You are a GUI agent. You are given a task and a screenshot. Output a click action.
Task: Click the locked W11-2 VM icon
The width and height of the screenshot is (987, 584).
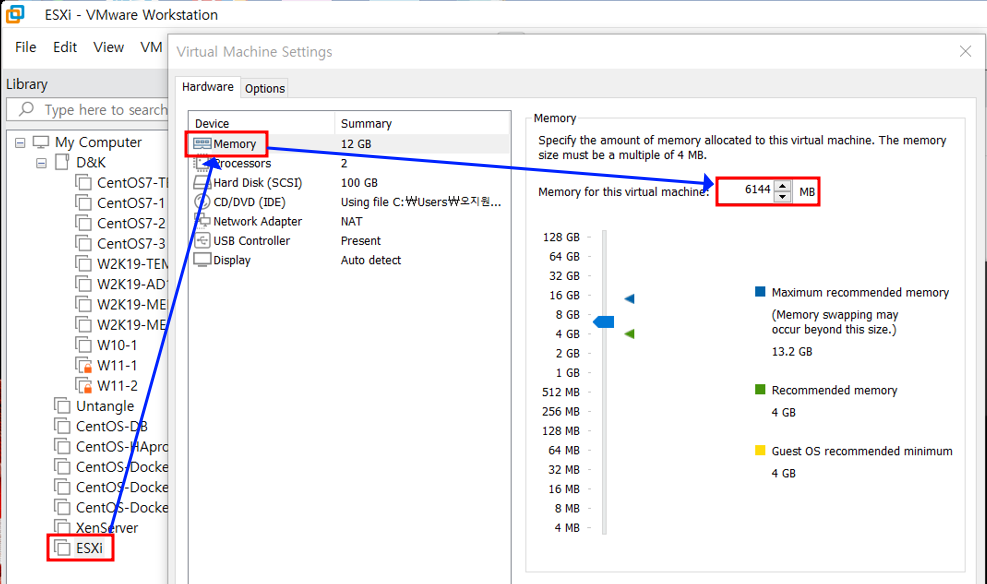83,385
